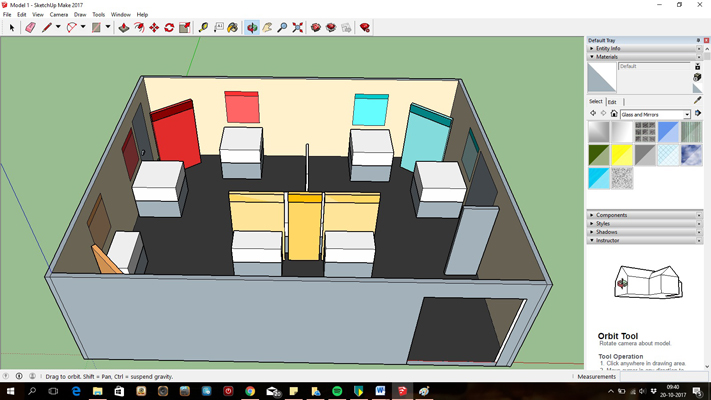The width and height of the screenshot is (711, 400).
Task: Open the Draw menu
Action: (x=80, y=15)
